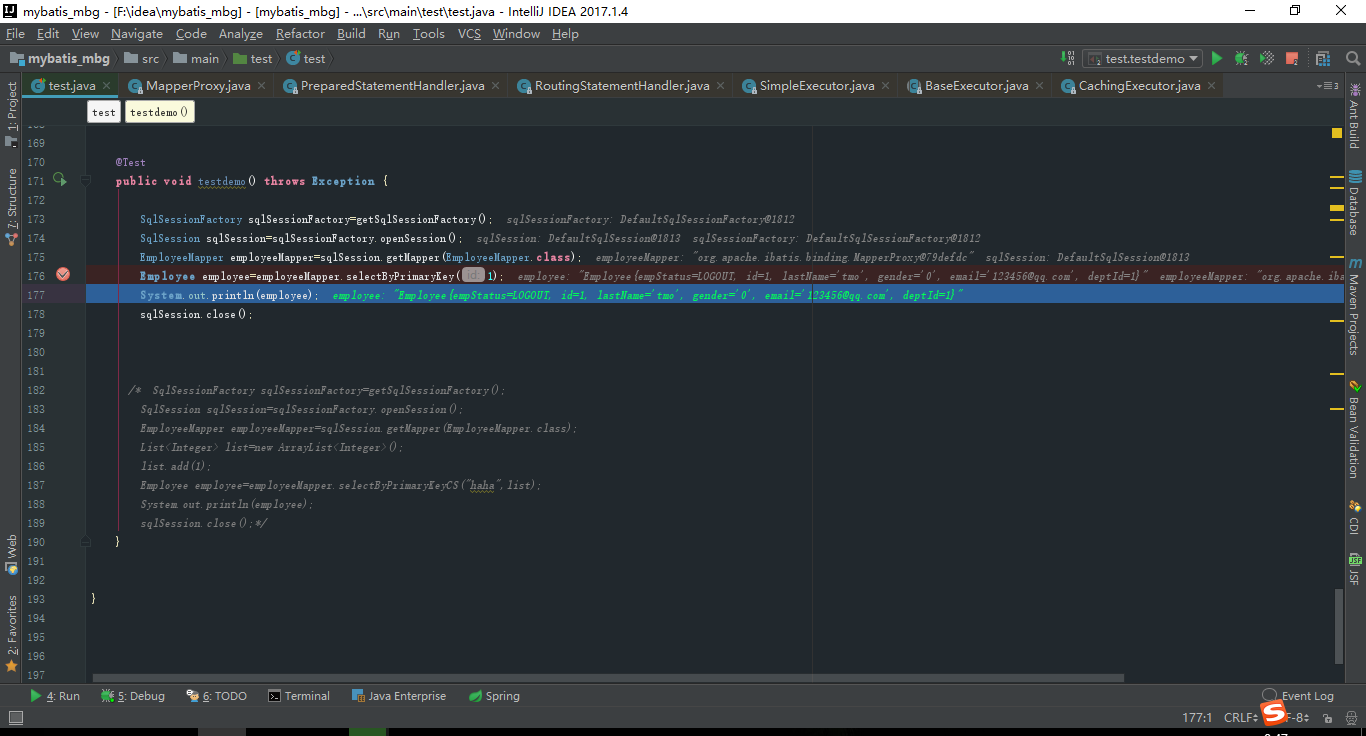Open the test.testdemo run configuration dropdown
The width and height of the screenshot is (1366, 736).
[1141, 58]
